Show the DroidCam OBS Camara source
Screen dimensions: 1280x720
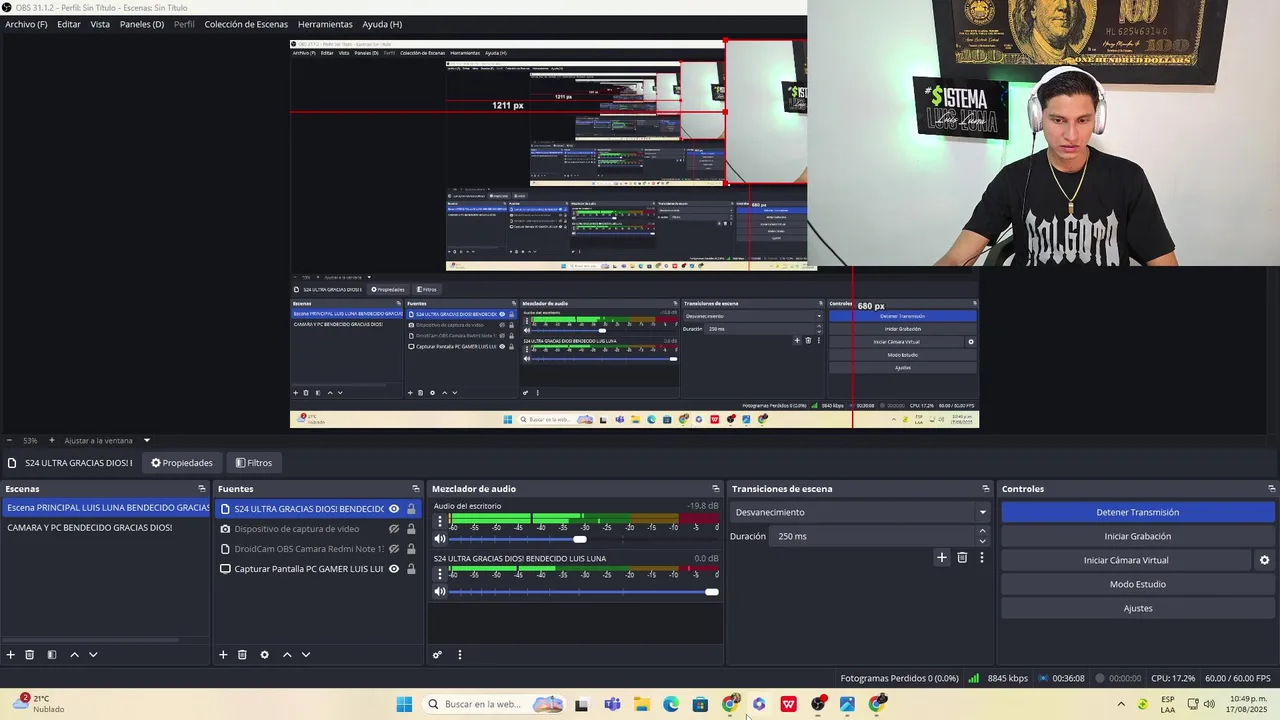[x=394, y=549]
